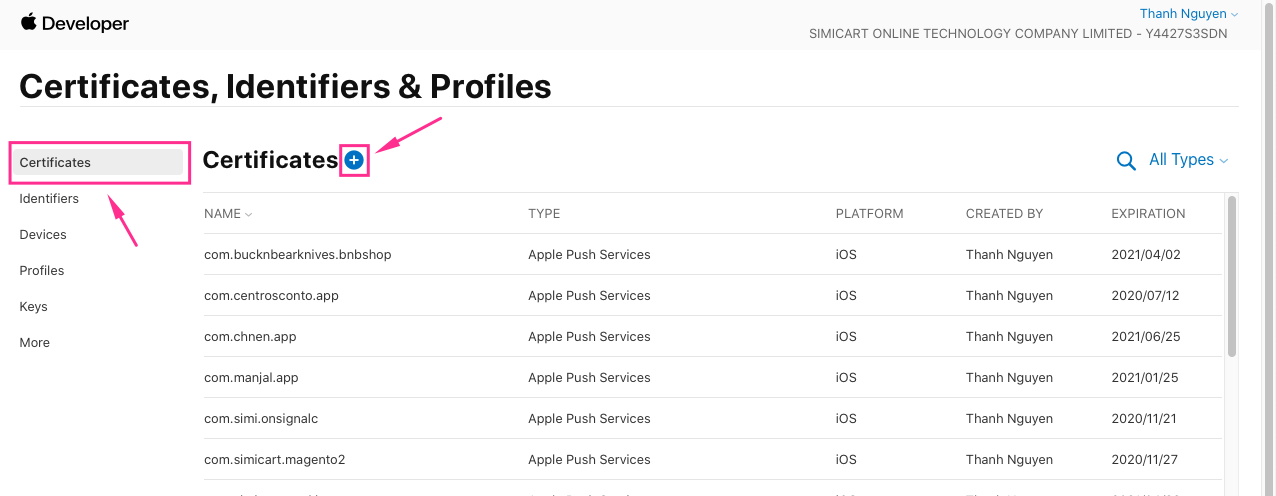
Task: Open the All Types filter dropdown
Action: click(1188, 160)
